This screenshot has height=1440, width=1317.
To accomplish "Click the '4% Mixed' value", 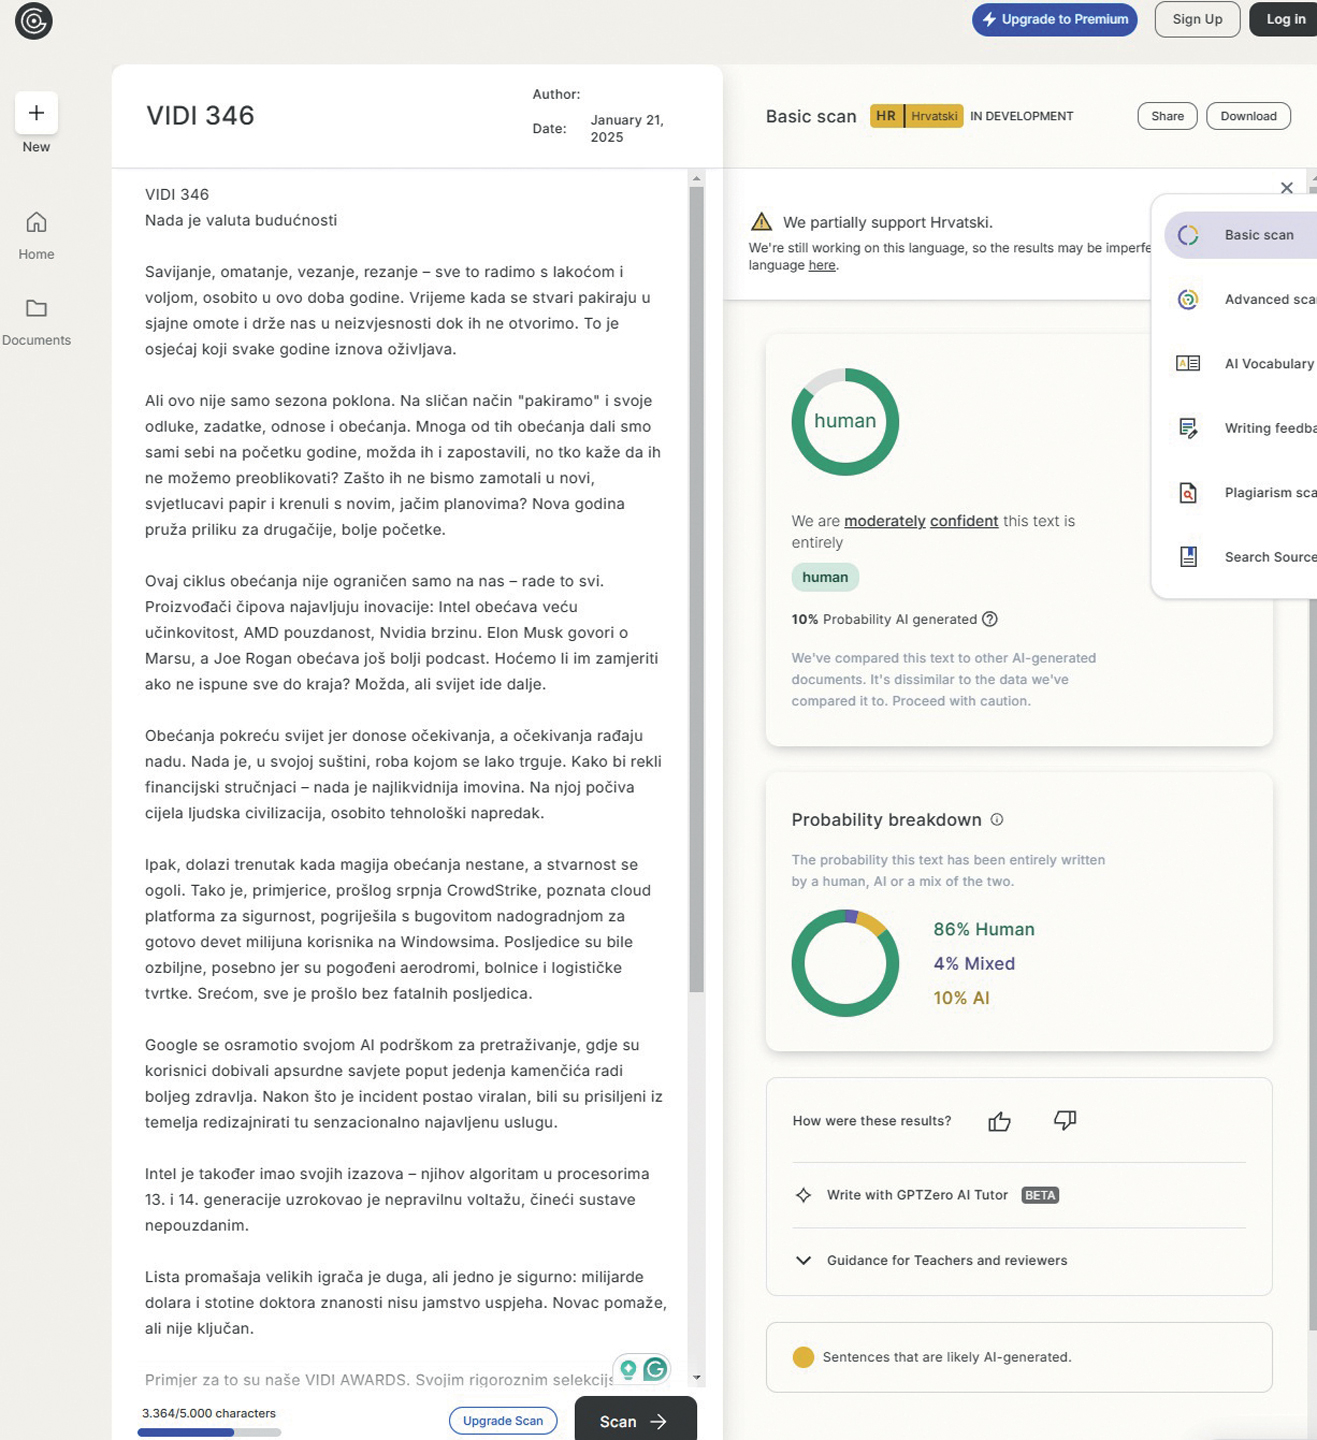I will tap(974, 963).
